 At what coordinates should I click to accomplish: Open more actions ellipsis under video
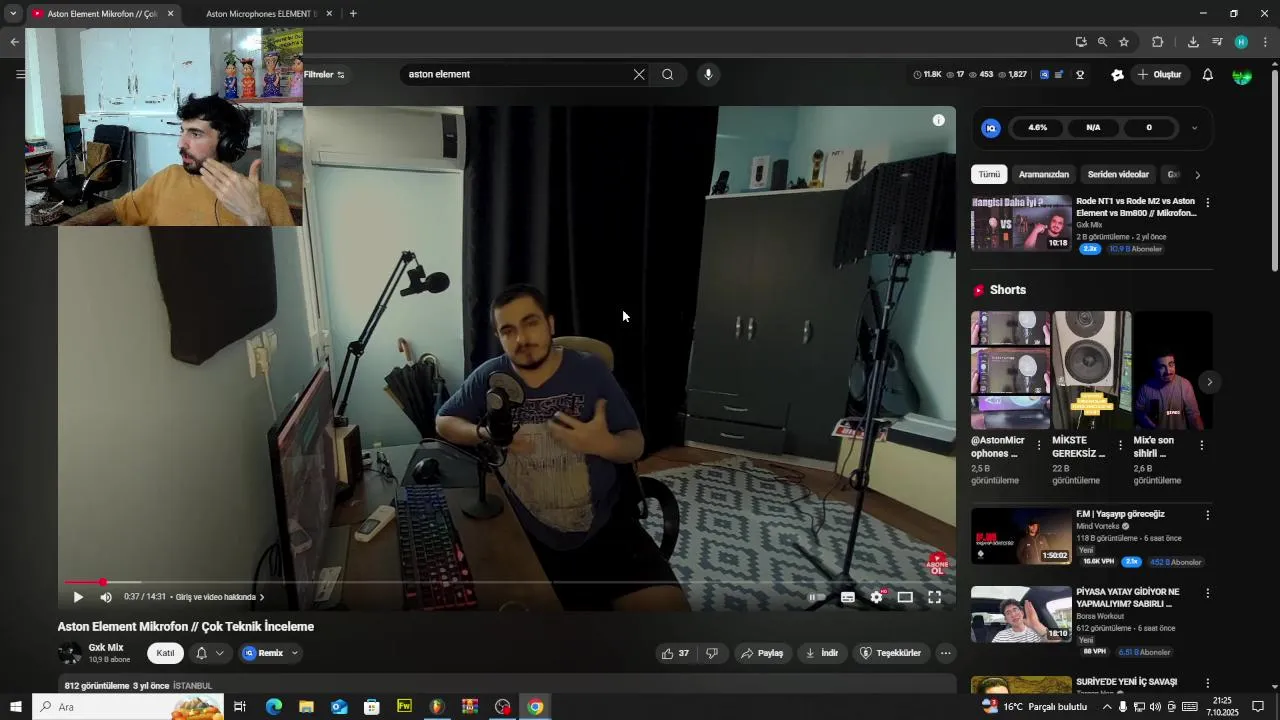point(945,653)
